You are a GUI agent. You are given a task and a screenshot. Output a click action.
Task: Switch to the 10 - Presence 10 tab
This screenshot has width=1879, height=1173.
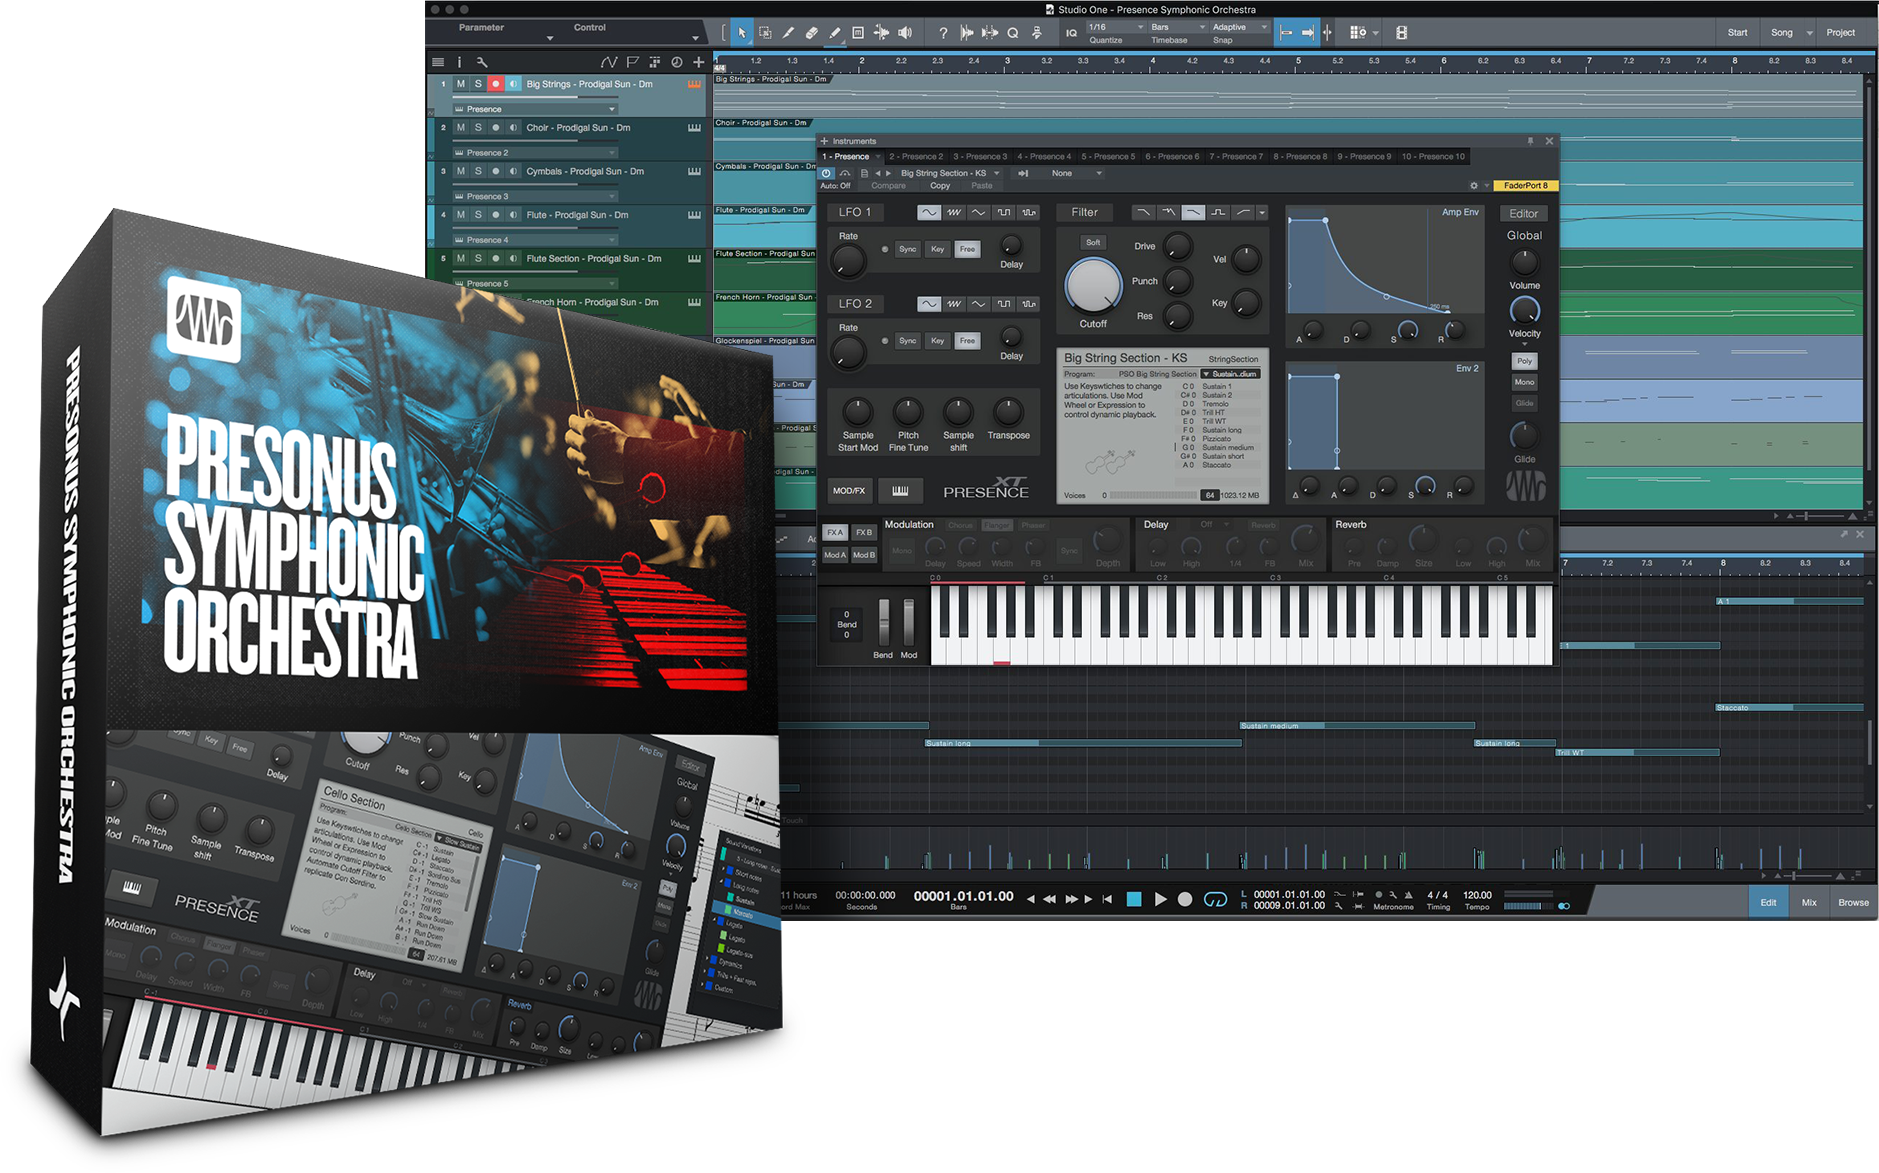1433,156
